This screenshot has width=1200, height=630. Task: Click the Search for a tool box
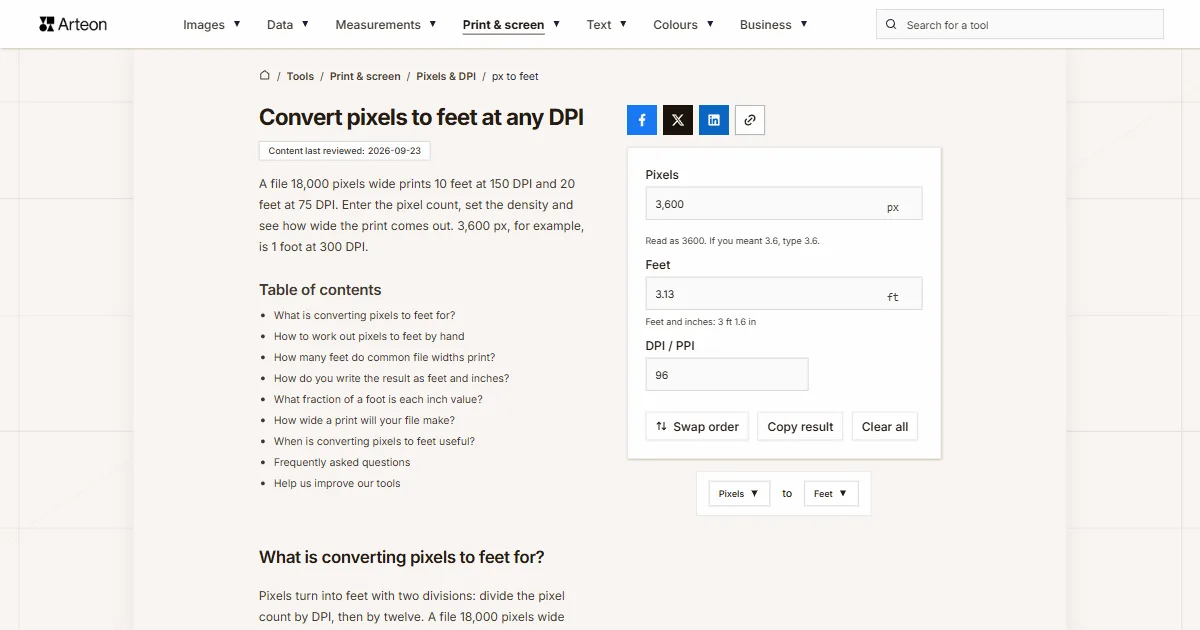[x=1020, y=25]
